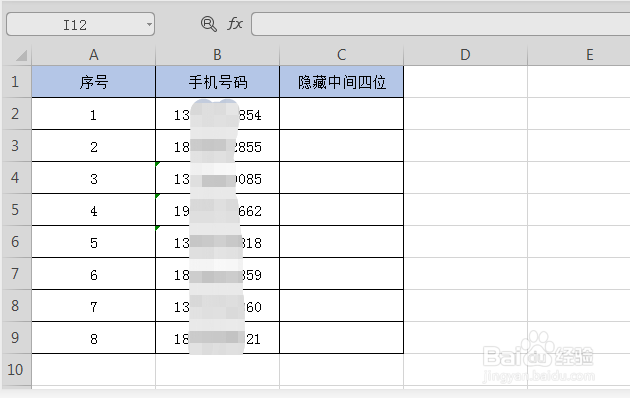The image size is (630, 398).
Task: Select empty cell C2 under 隐藏中间四位
Action: coord(342,114)
